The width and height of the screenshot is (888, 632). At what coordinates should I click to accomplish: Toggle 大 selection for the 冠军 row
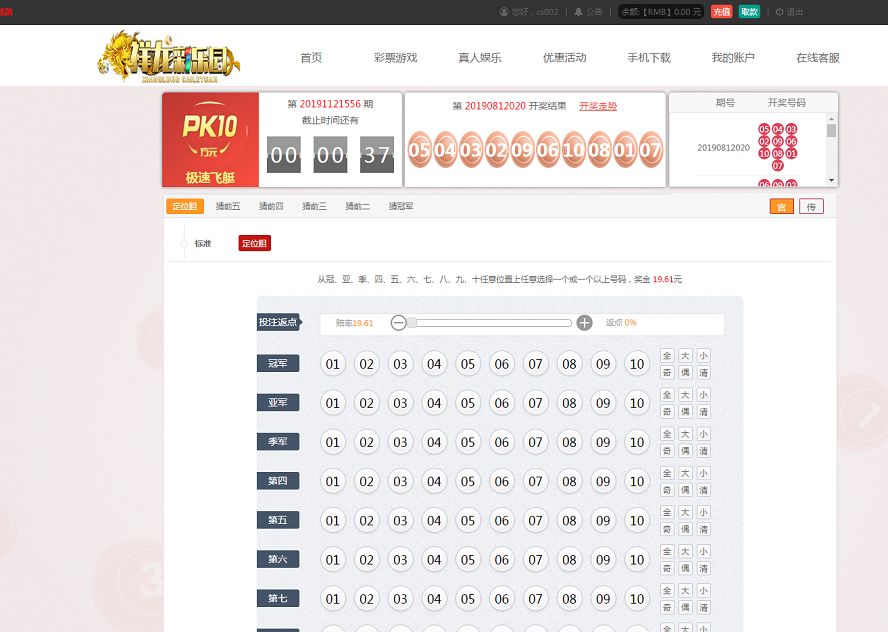(684, 355)
